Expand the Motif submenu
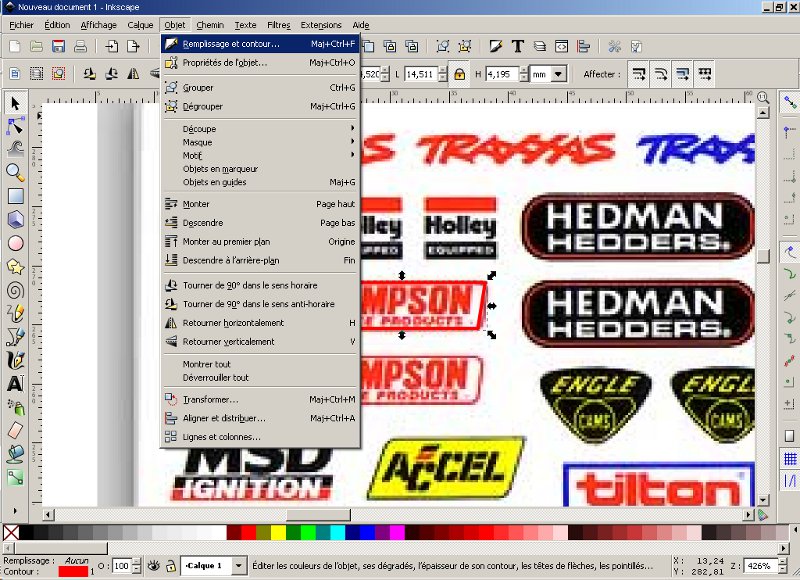 tap(260, 155)
